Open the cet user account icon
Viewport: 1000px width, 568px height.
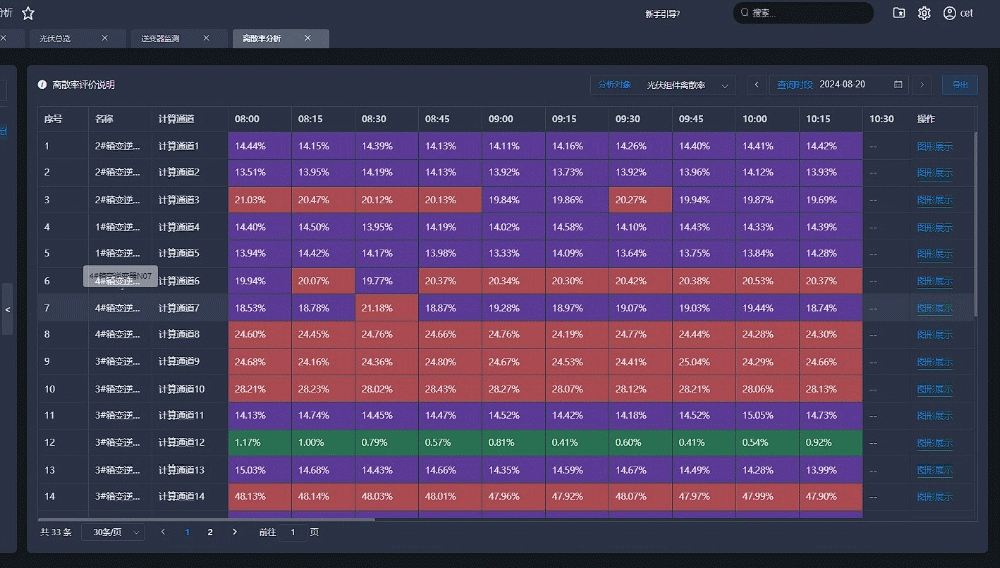[x=949, y=13]
